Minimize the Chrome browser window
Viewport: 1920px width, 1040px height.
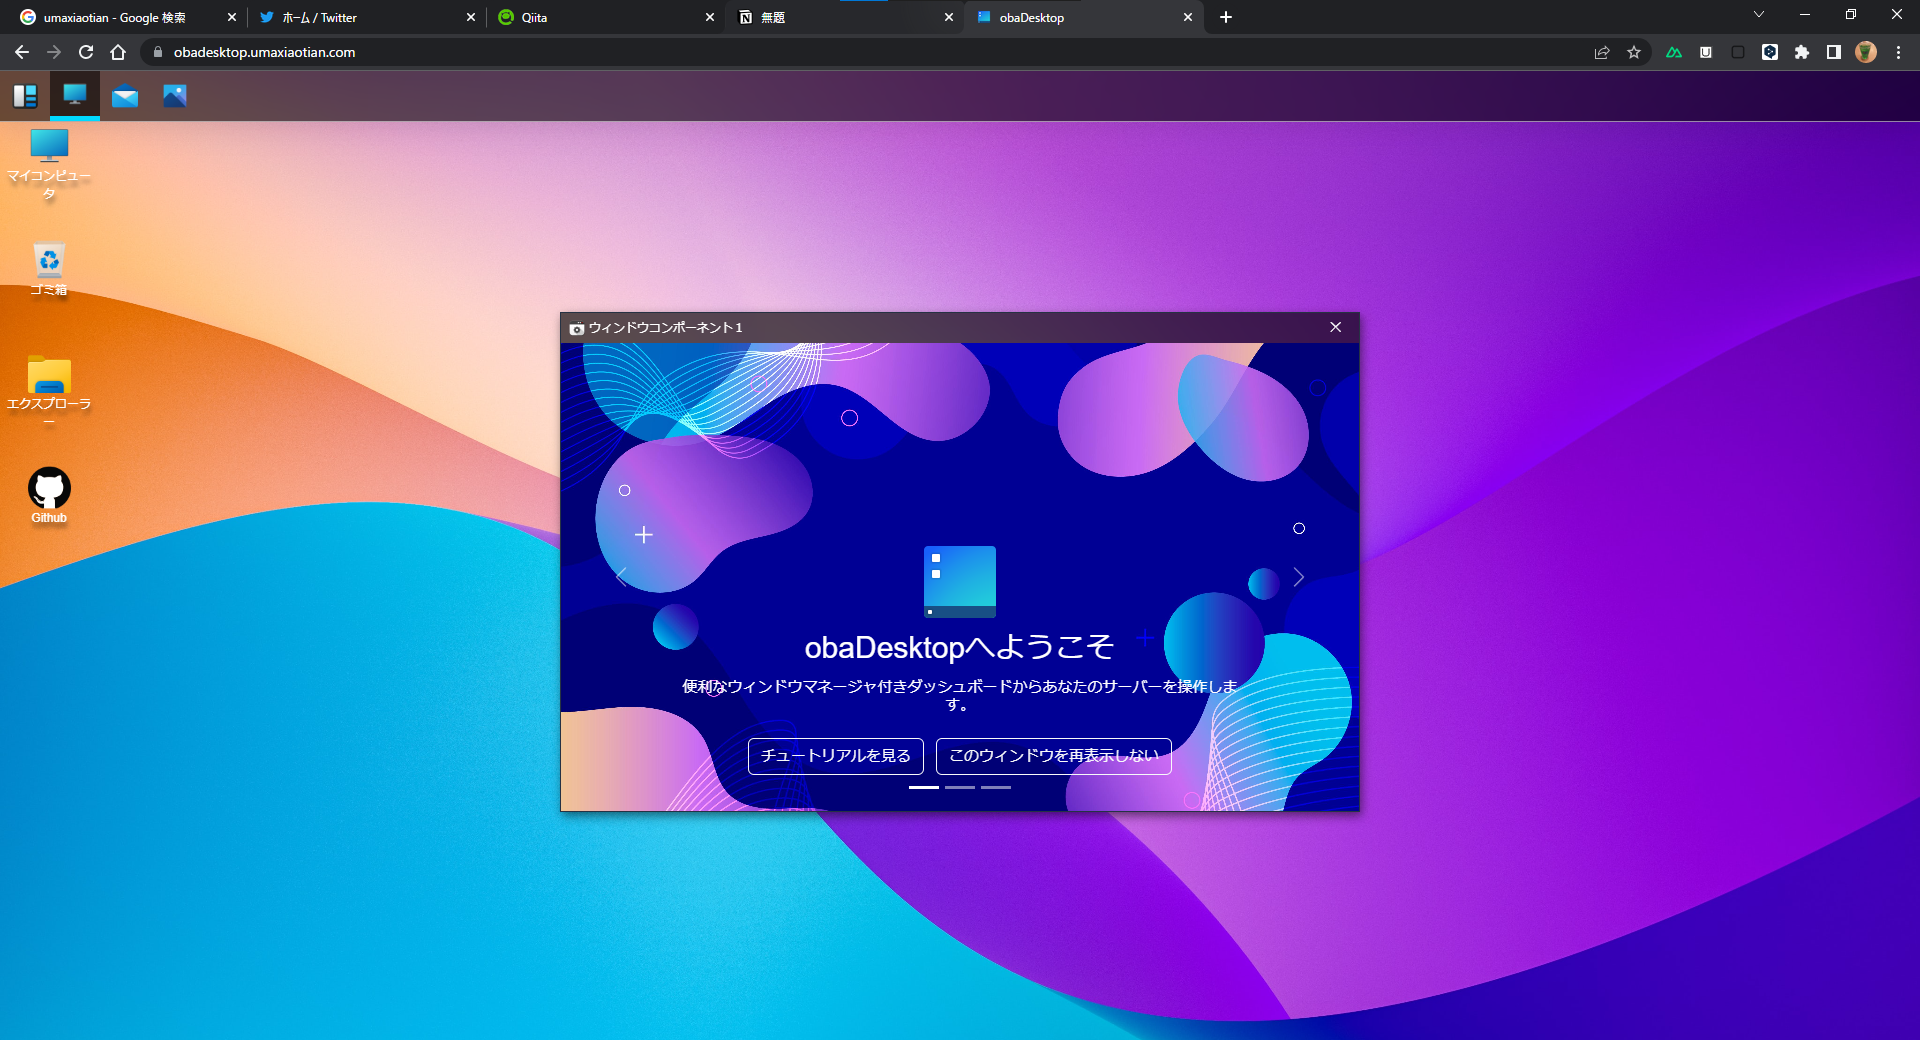click(x=1805, y=15)
